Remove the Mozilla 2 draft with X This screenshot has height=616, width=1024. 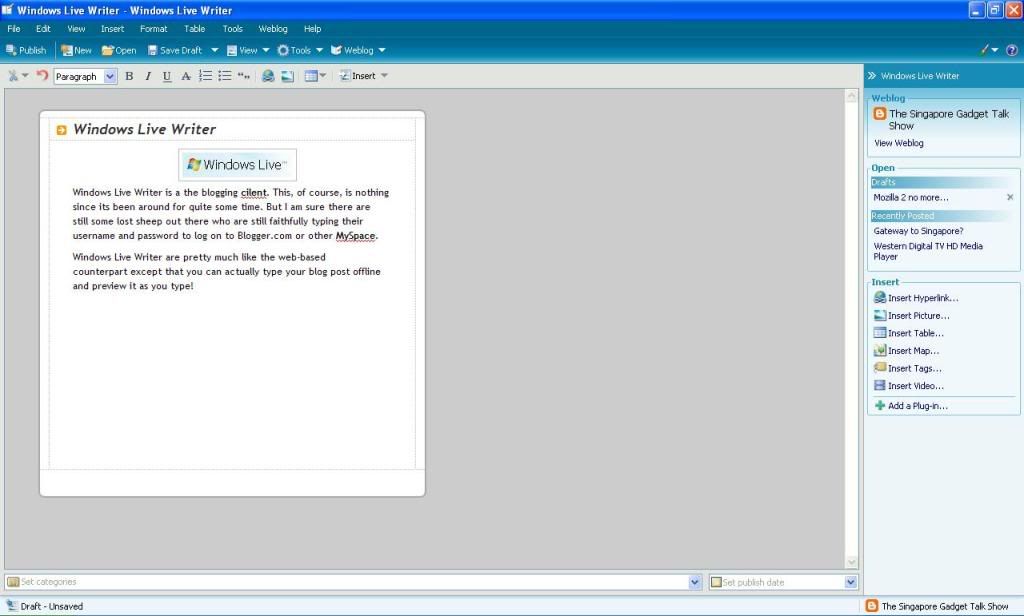coord(1009,198)
